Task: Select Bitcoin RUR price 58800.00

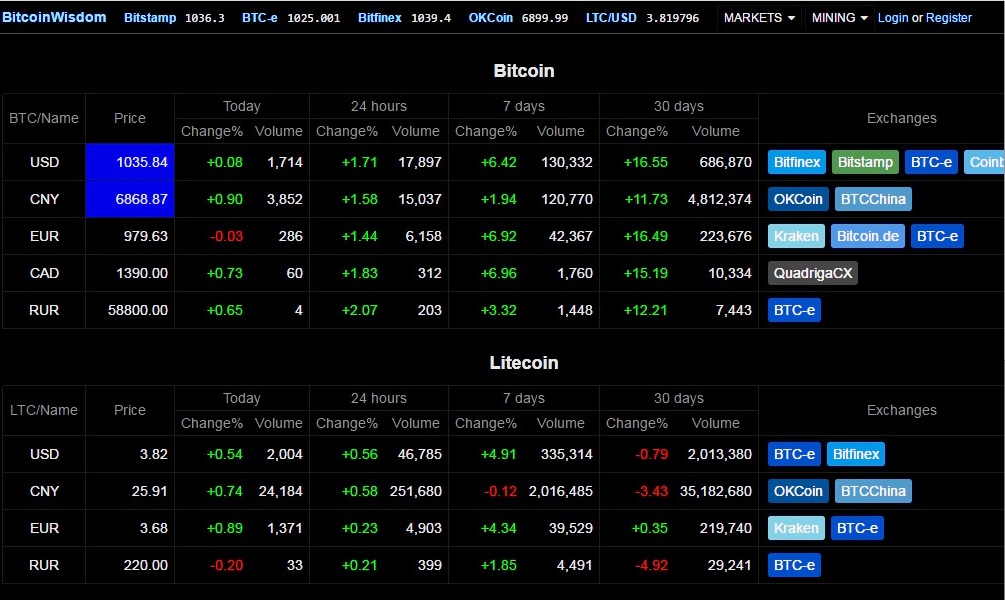Action: click(138, 310)
